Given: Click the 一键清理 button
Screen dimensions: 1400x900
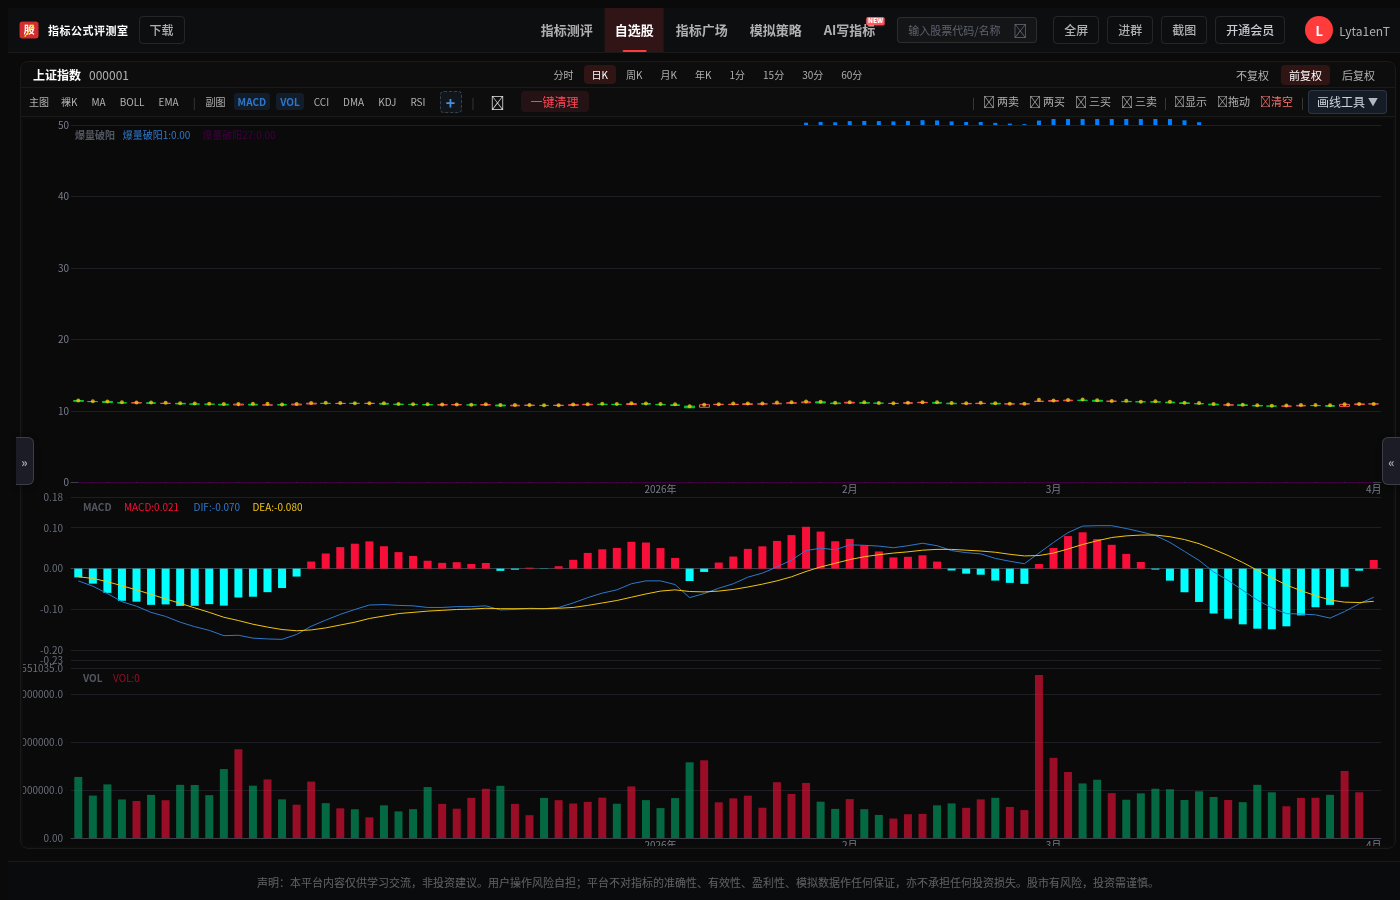Looking at the screenshot, I should coord(555,102).
